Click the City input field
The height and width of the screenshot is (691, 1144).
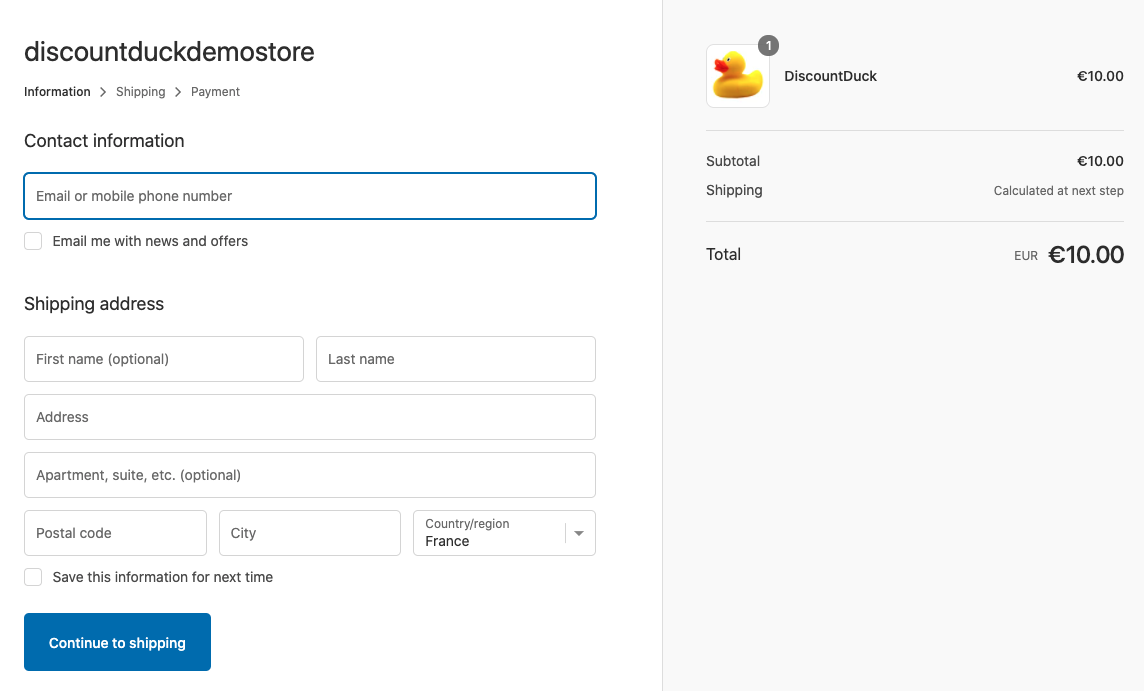coord(310,533)
